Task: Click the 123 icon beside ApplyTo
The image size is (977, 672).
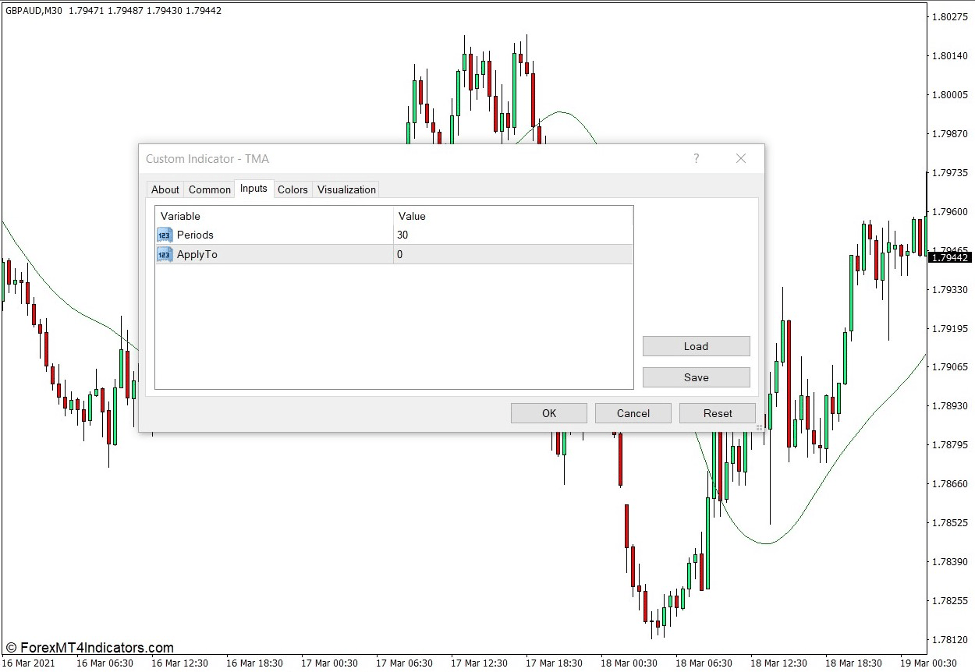Action: pos(165,254)
